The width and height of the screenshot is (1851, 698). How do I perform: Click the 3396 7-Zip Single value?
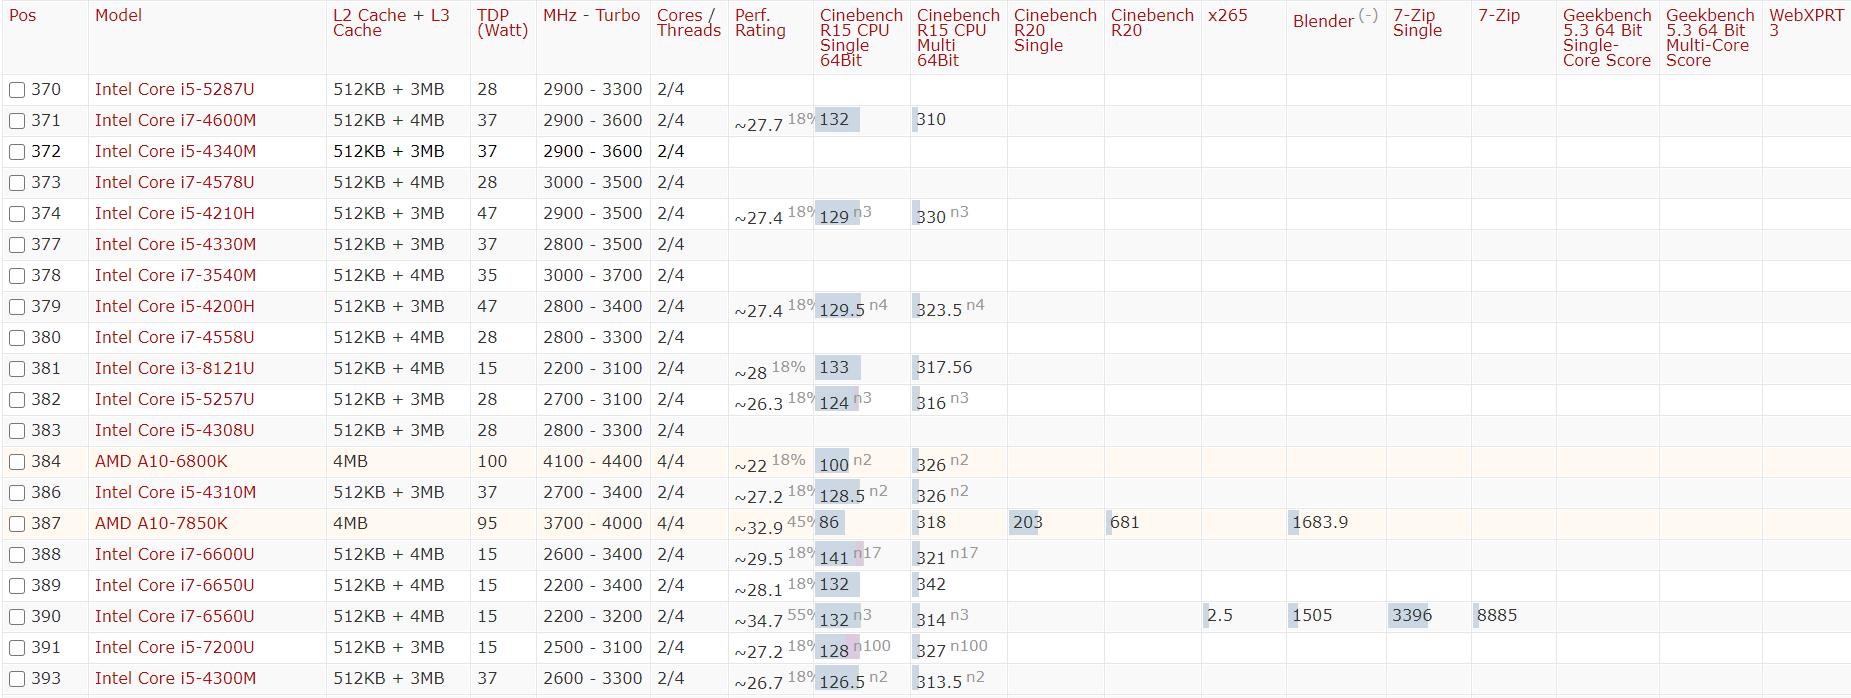click(1411, 615)
